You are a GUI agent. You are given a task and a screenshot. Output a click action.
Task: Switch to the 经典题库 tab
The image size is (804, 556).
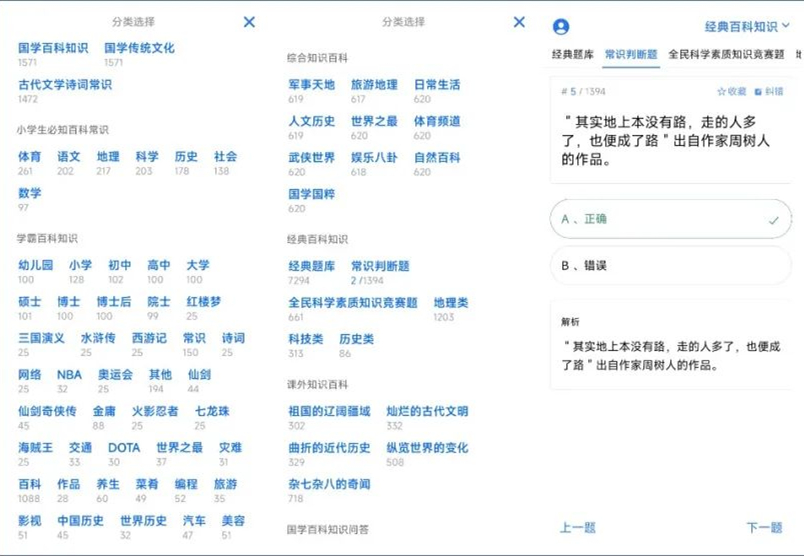573,54
